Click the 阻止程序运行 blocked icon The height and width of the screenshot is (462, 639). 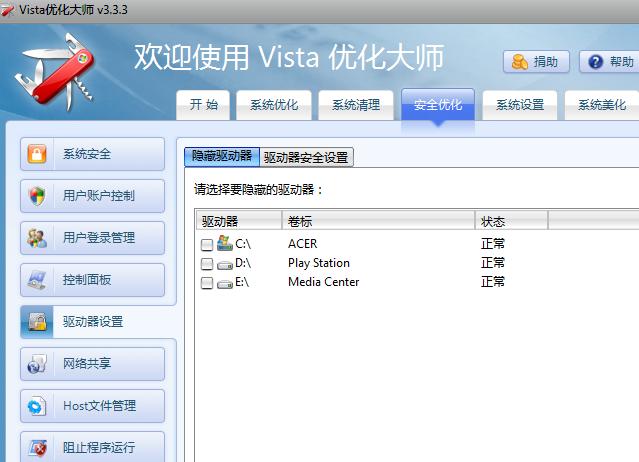[37, 448]
